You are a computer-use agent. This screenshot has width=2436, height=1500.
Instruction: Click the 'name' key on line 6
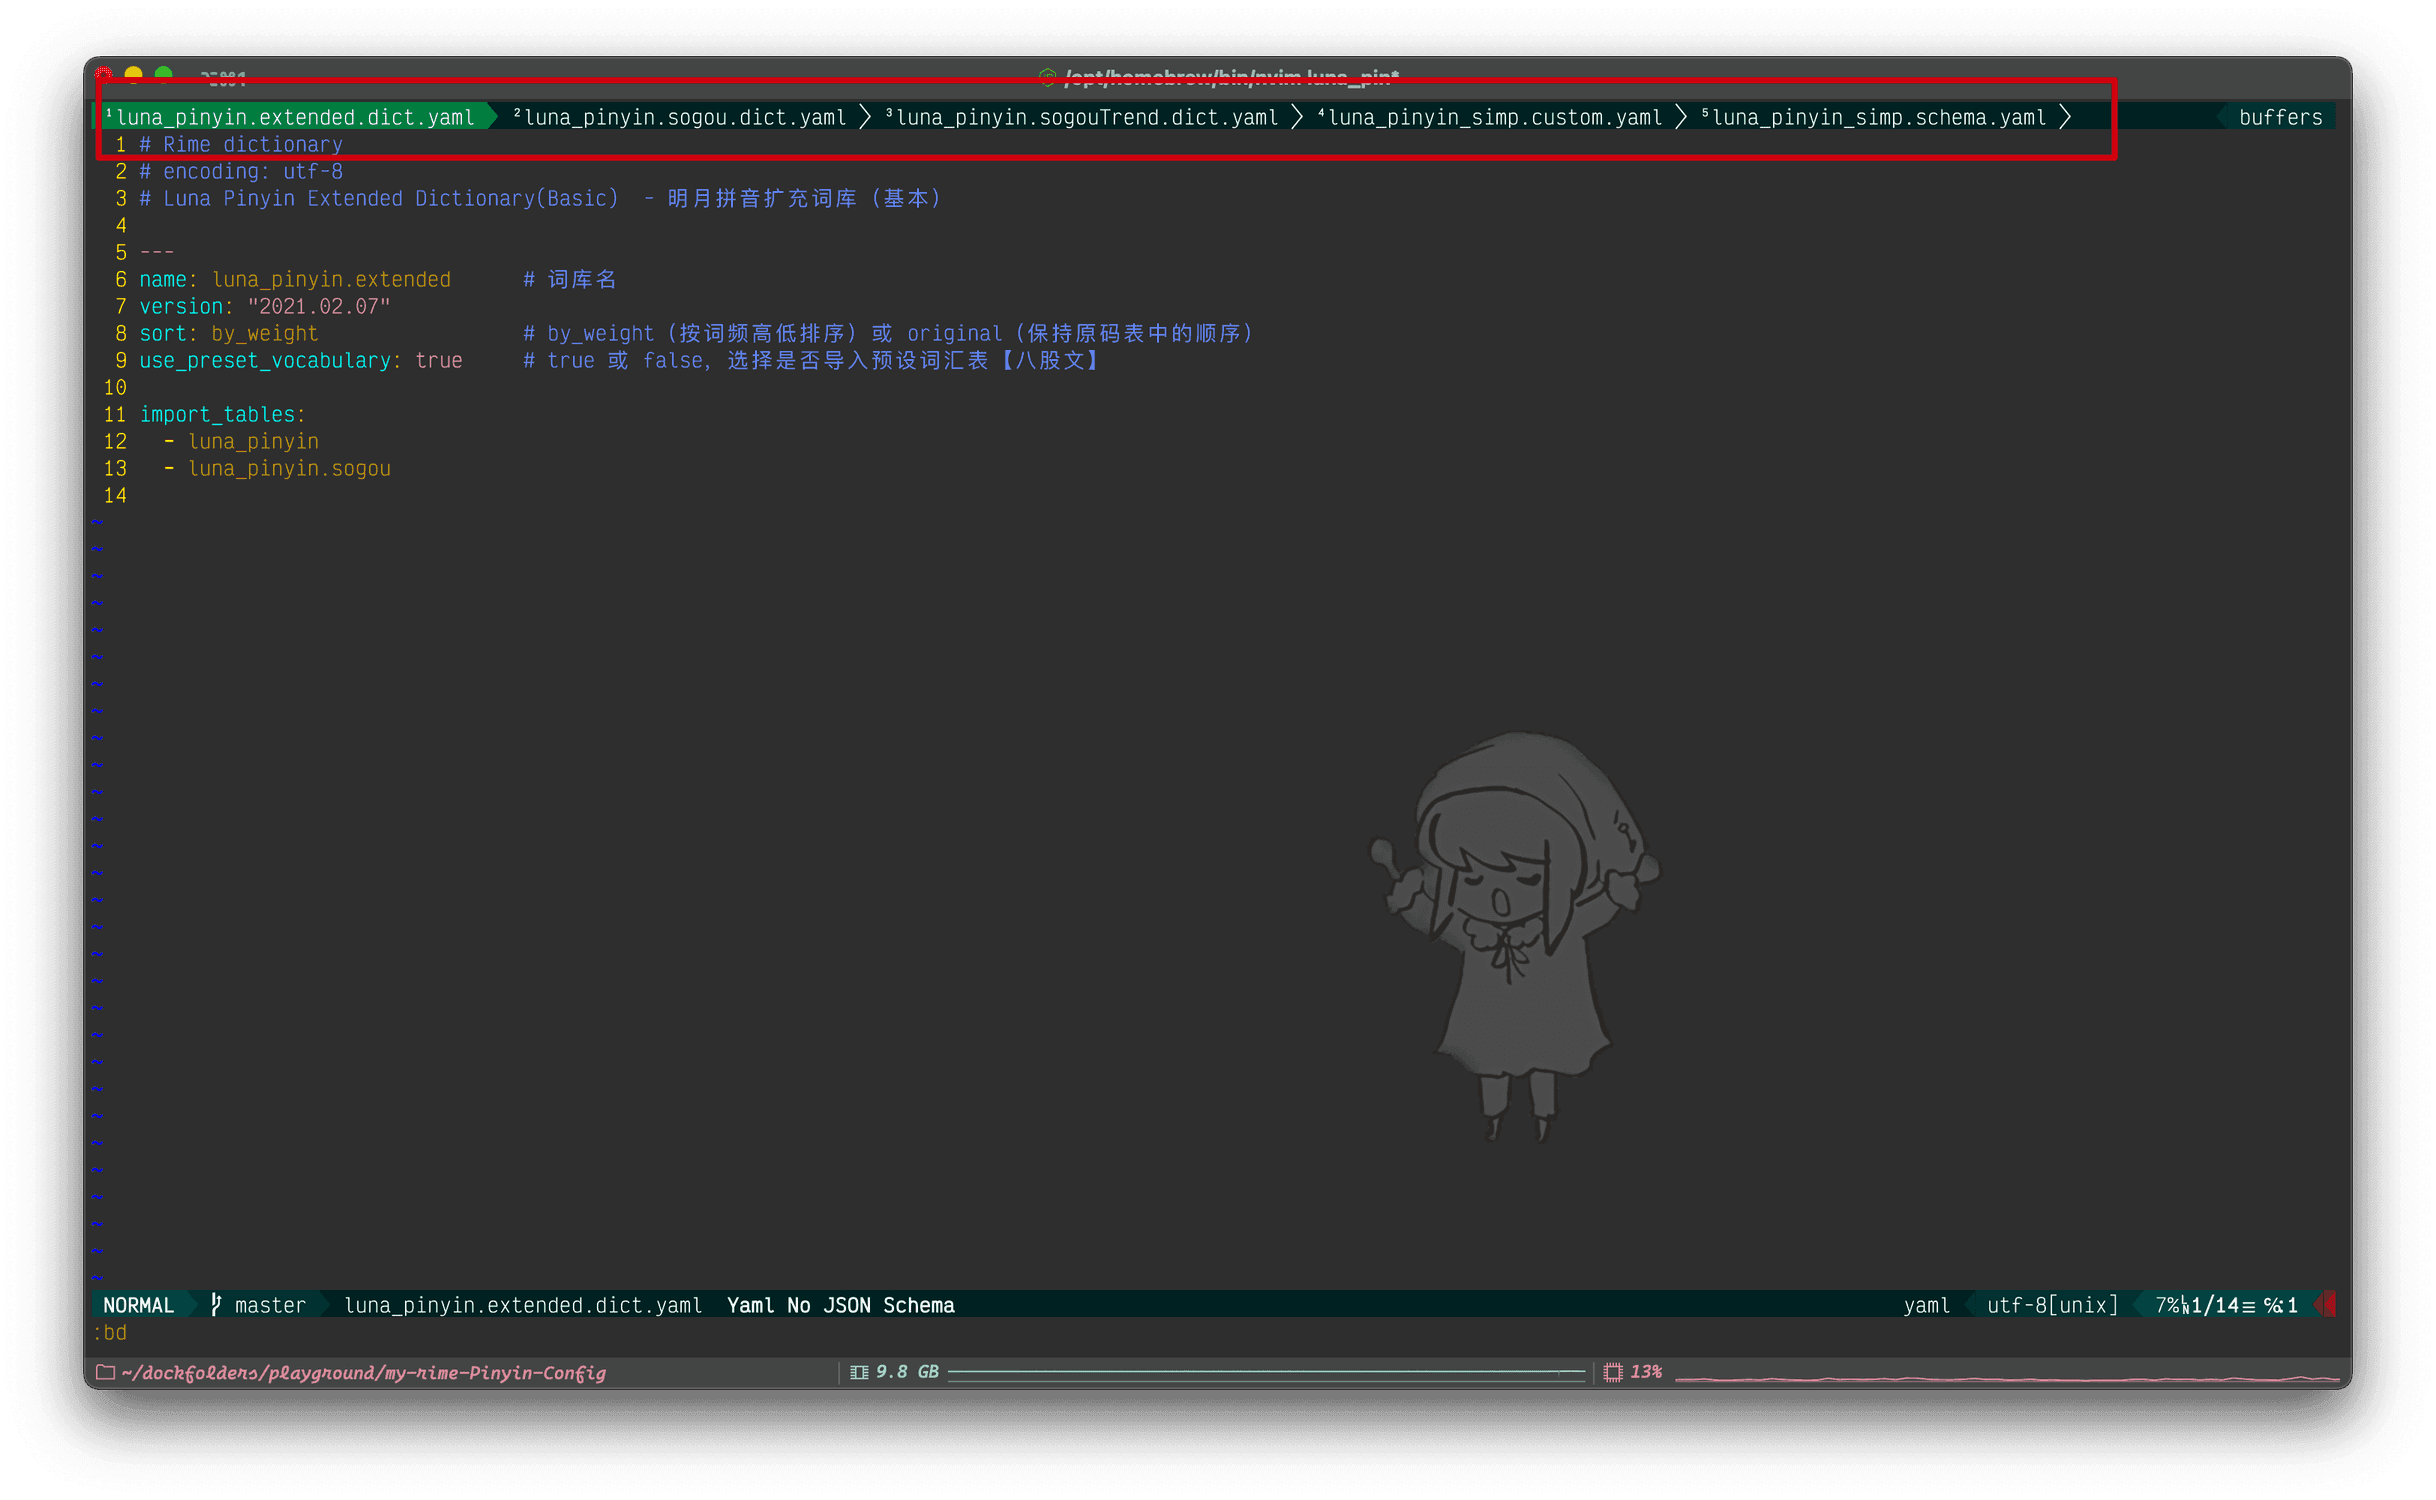click(163, 280)
